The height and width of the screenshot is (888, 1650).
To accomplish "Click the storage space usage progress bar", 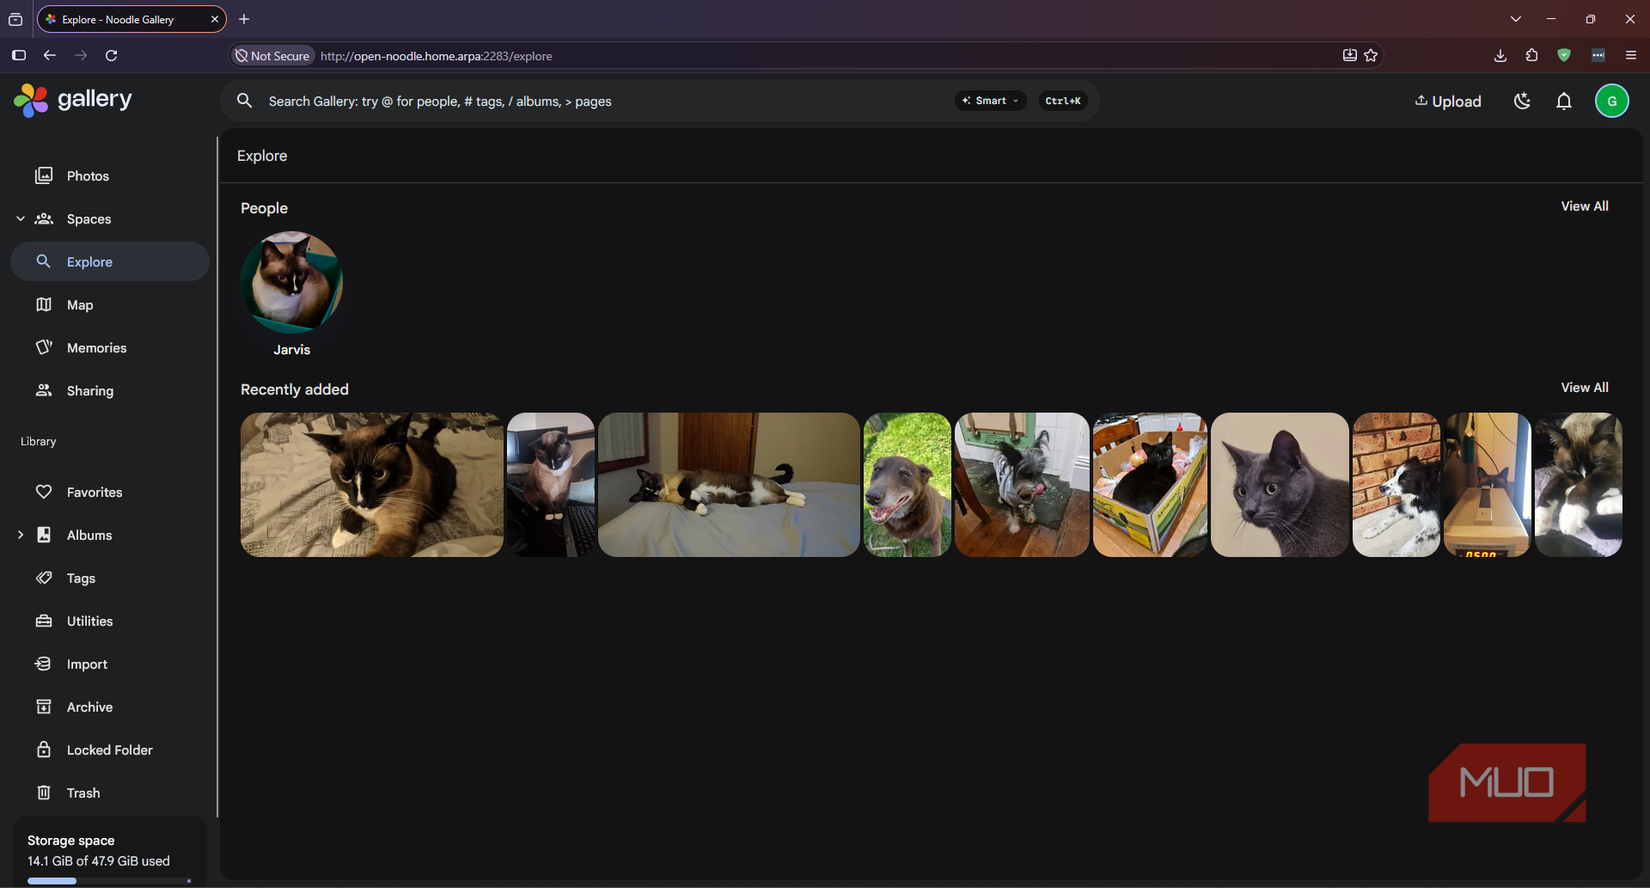I will click(x=109, y=881).
